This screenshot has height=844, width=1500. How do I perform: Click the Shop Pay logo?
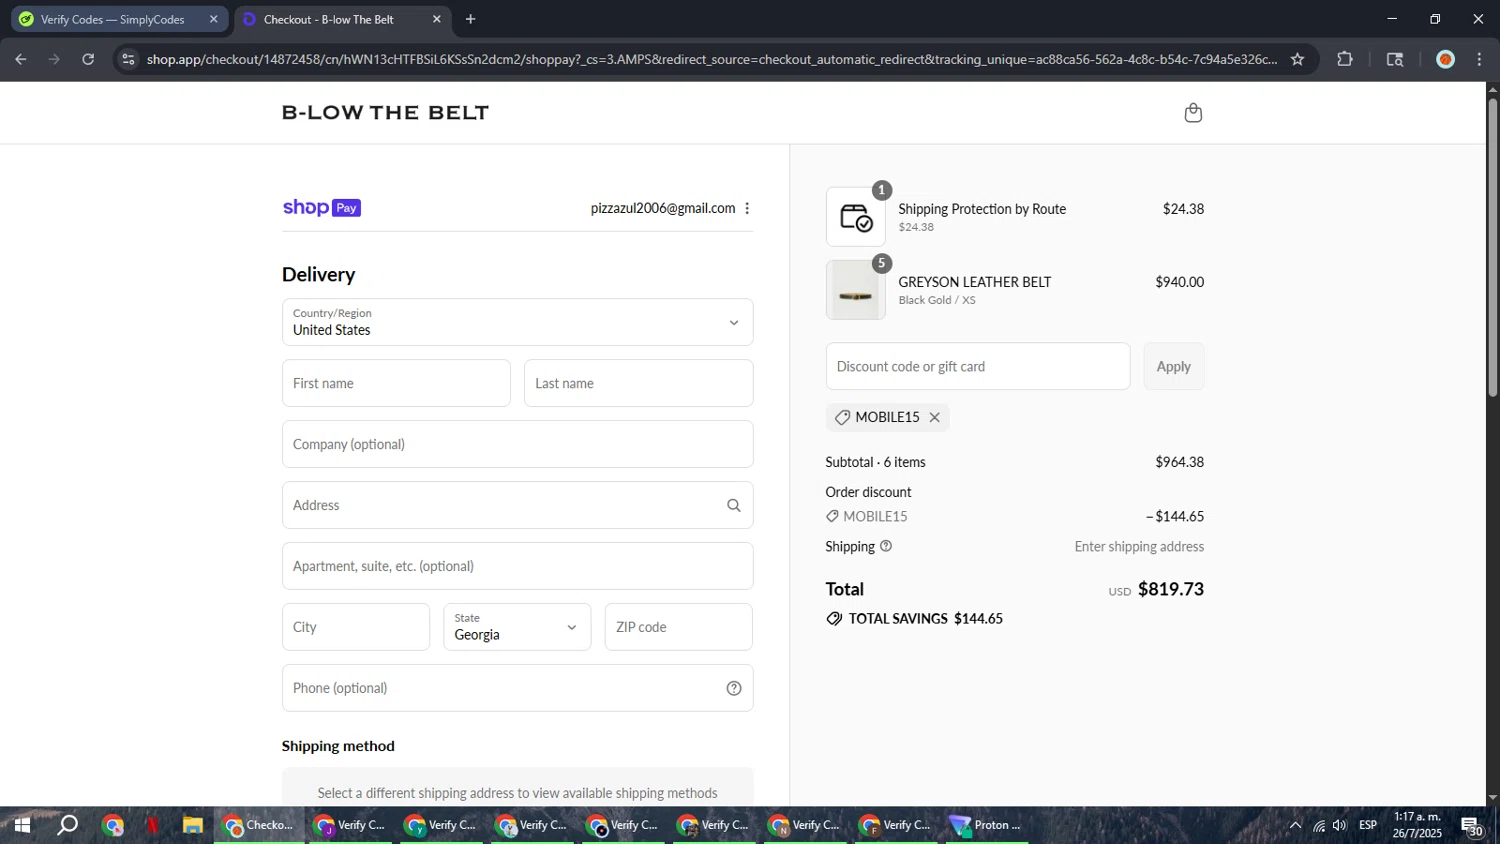(x=321, y=207)
